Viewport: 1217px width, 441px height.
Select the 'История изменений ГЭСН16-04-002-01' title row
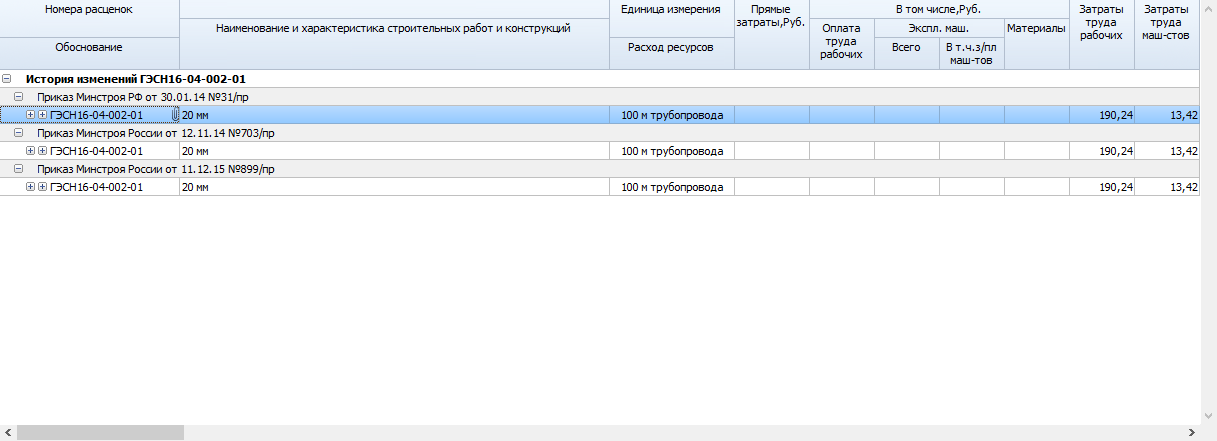click(x=599, y=79)
